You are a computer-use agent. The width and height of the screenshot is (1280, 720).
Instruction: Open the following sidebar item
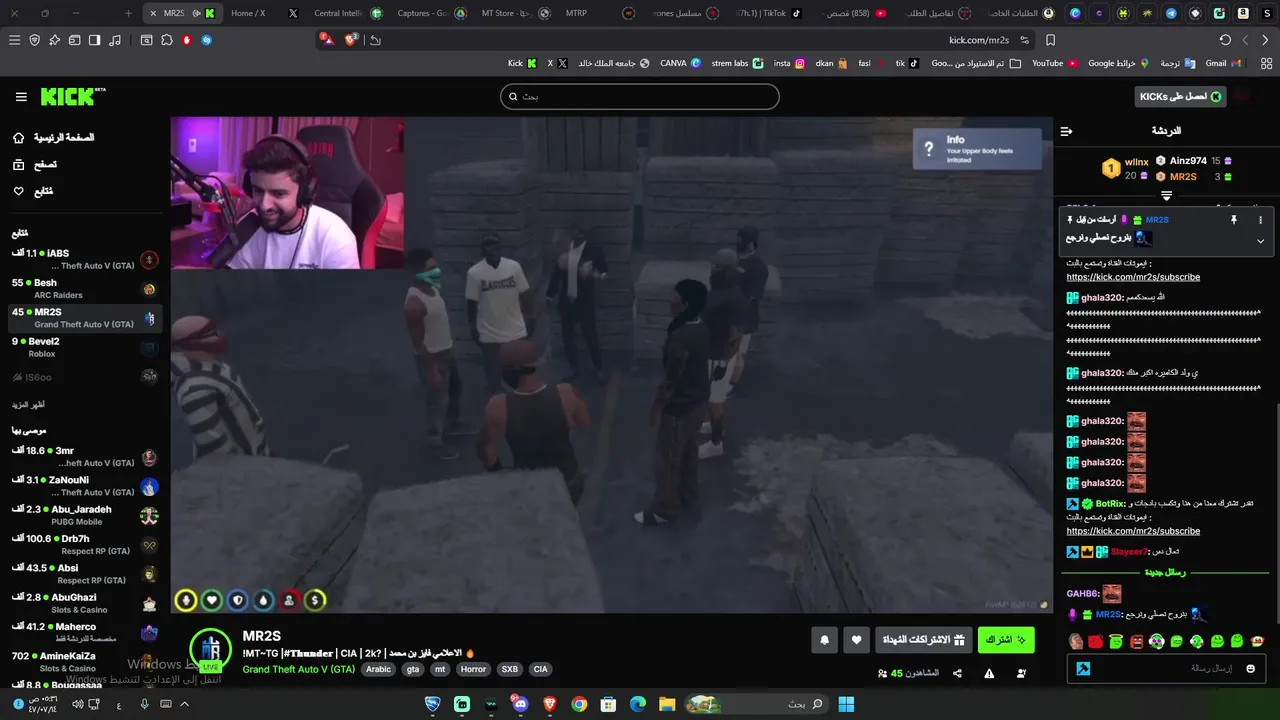point(33,192)
